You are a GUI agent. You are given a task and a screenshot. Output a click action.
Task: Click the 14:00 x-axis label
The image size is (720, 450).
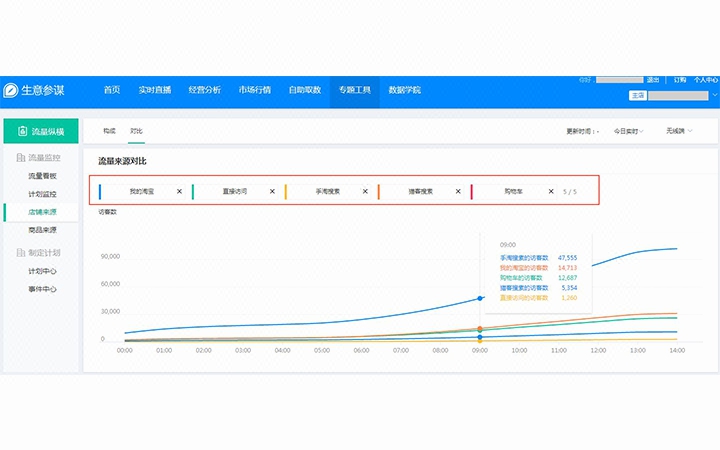[x=677, y=350]
